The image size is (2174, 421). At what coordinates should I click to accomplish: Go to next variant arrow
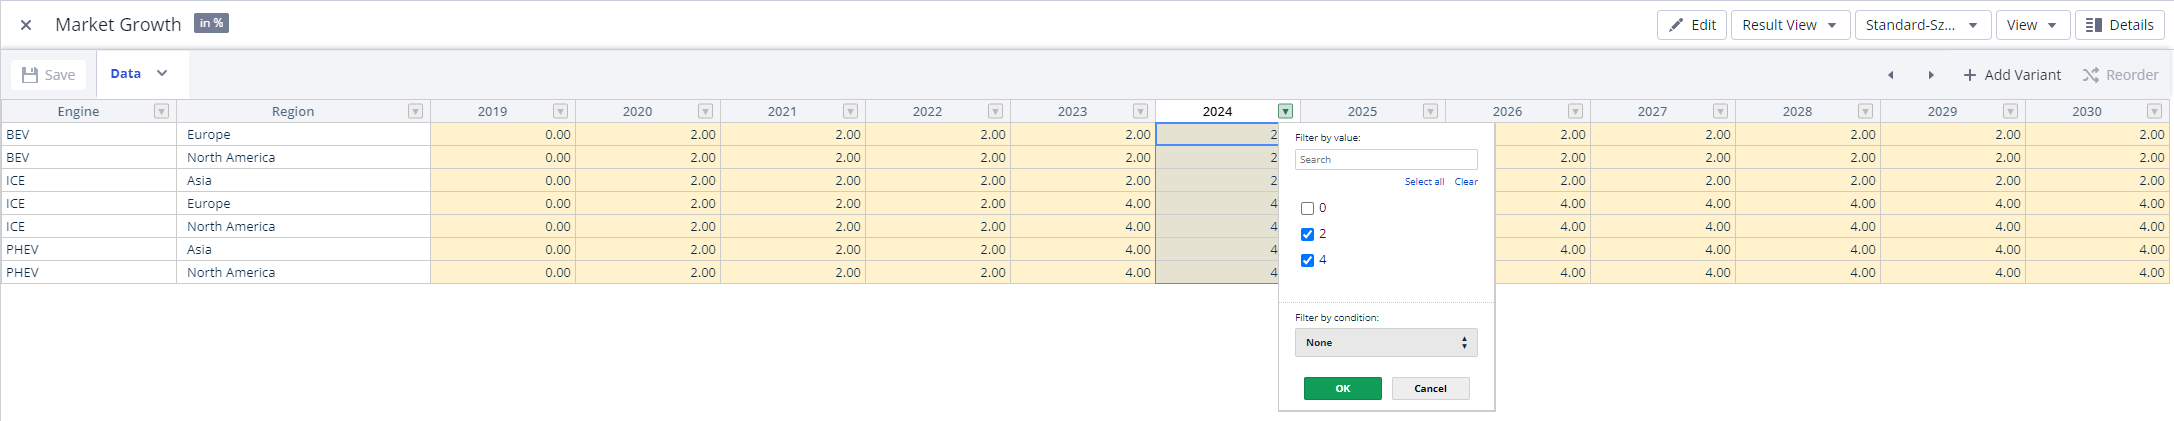coord(1930,75)
